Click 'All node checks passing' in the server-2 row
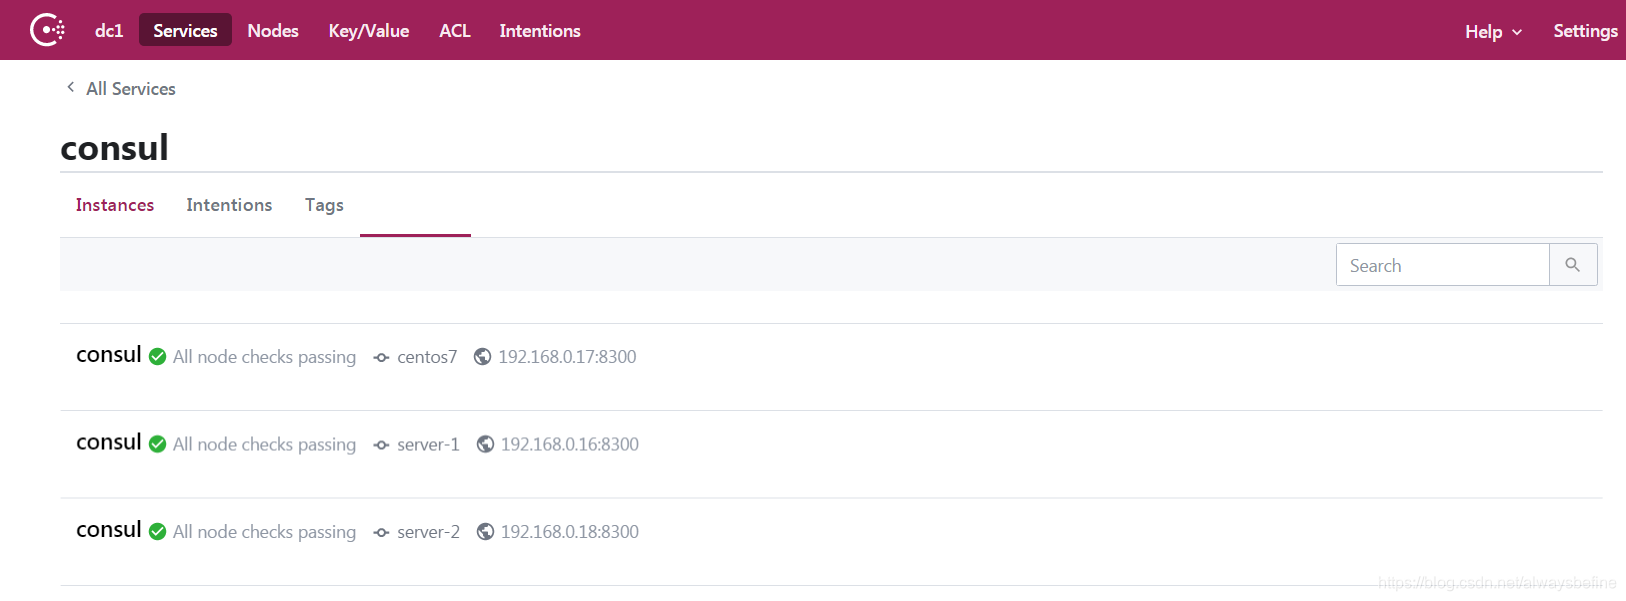 tap(264, 532)
